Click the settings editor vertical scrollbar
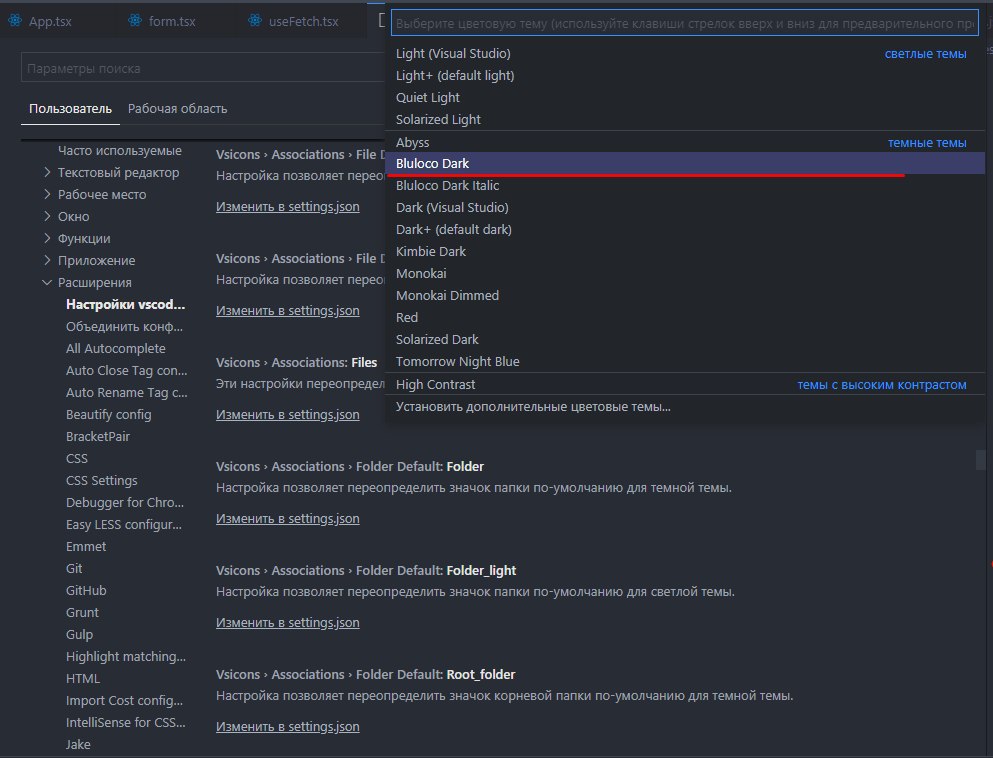Screen dimensions: 993x758 [980, 459]
